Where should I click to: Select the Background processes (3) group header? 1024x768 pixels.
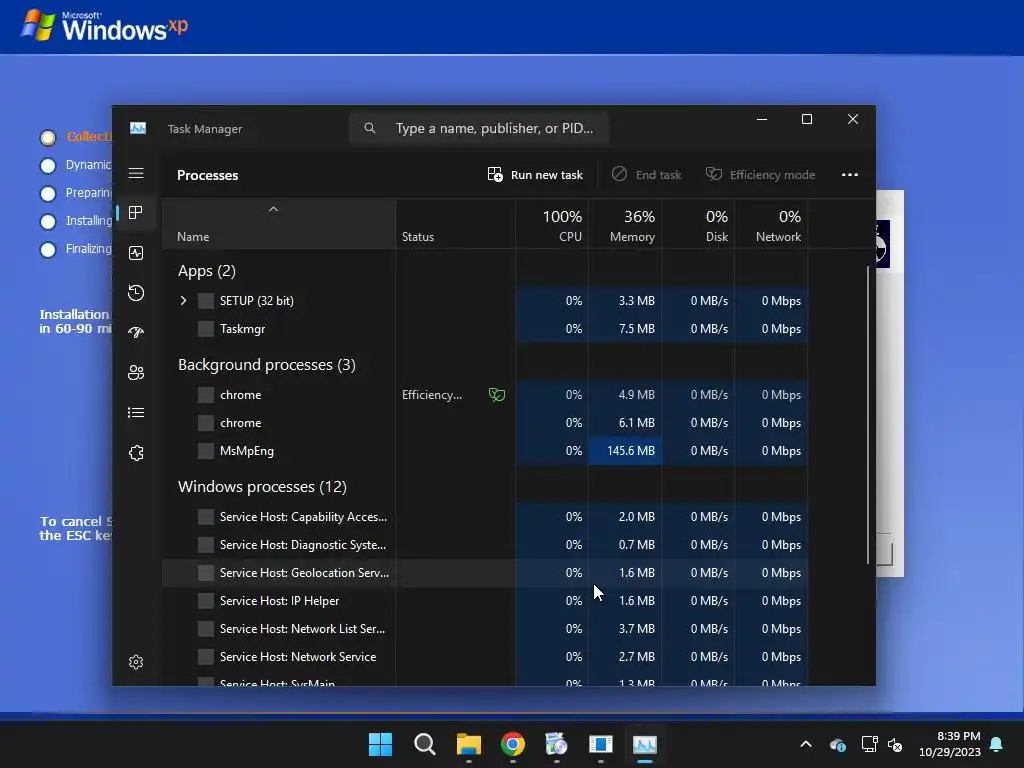coord(267,364)
